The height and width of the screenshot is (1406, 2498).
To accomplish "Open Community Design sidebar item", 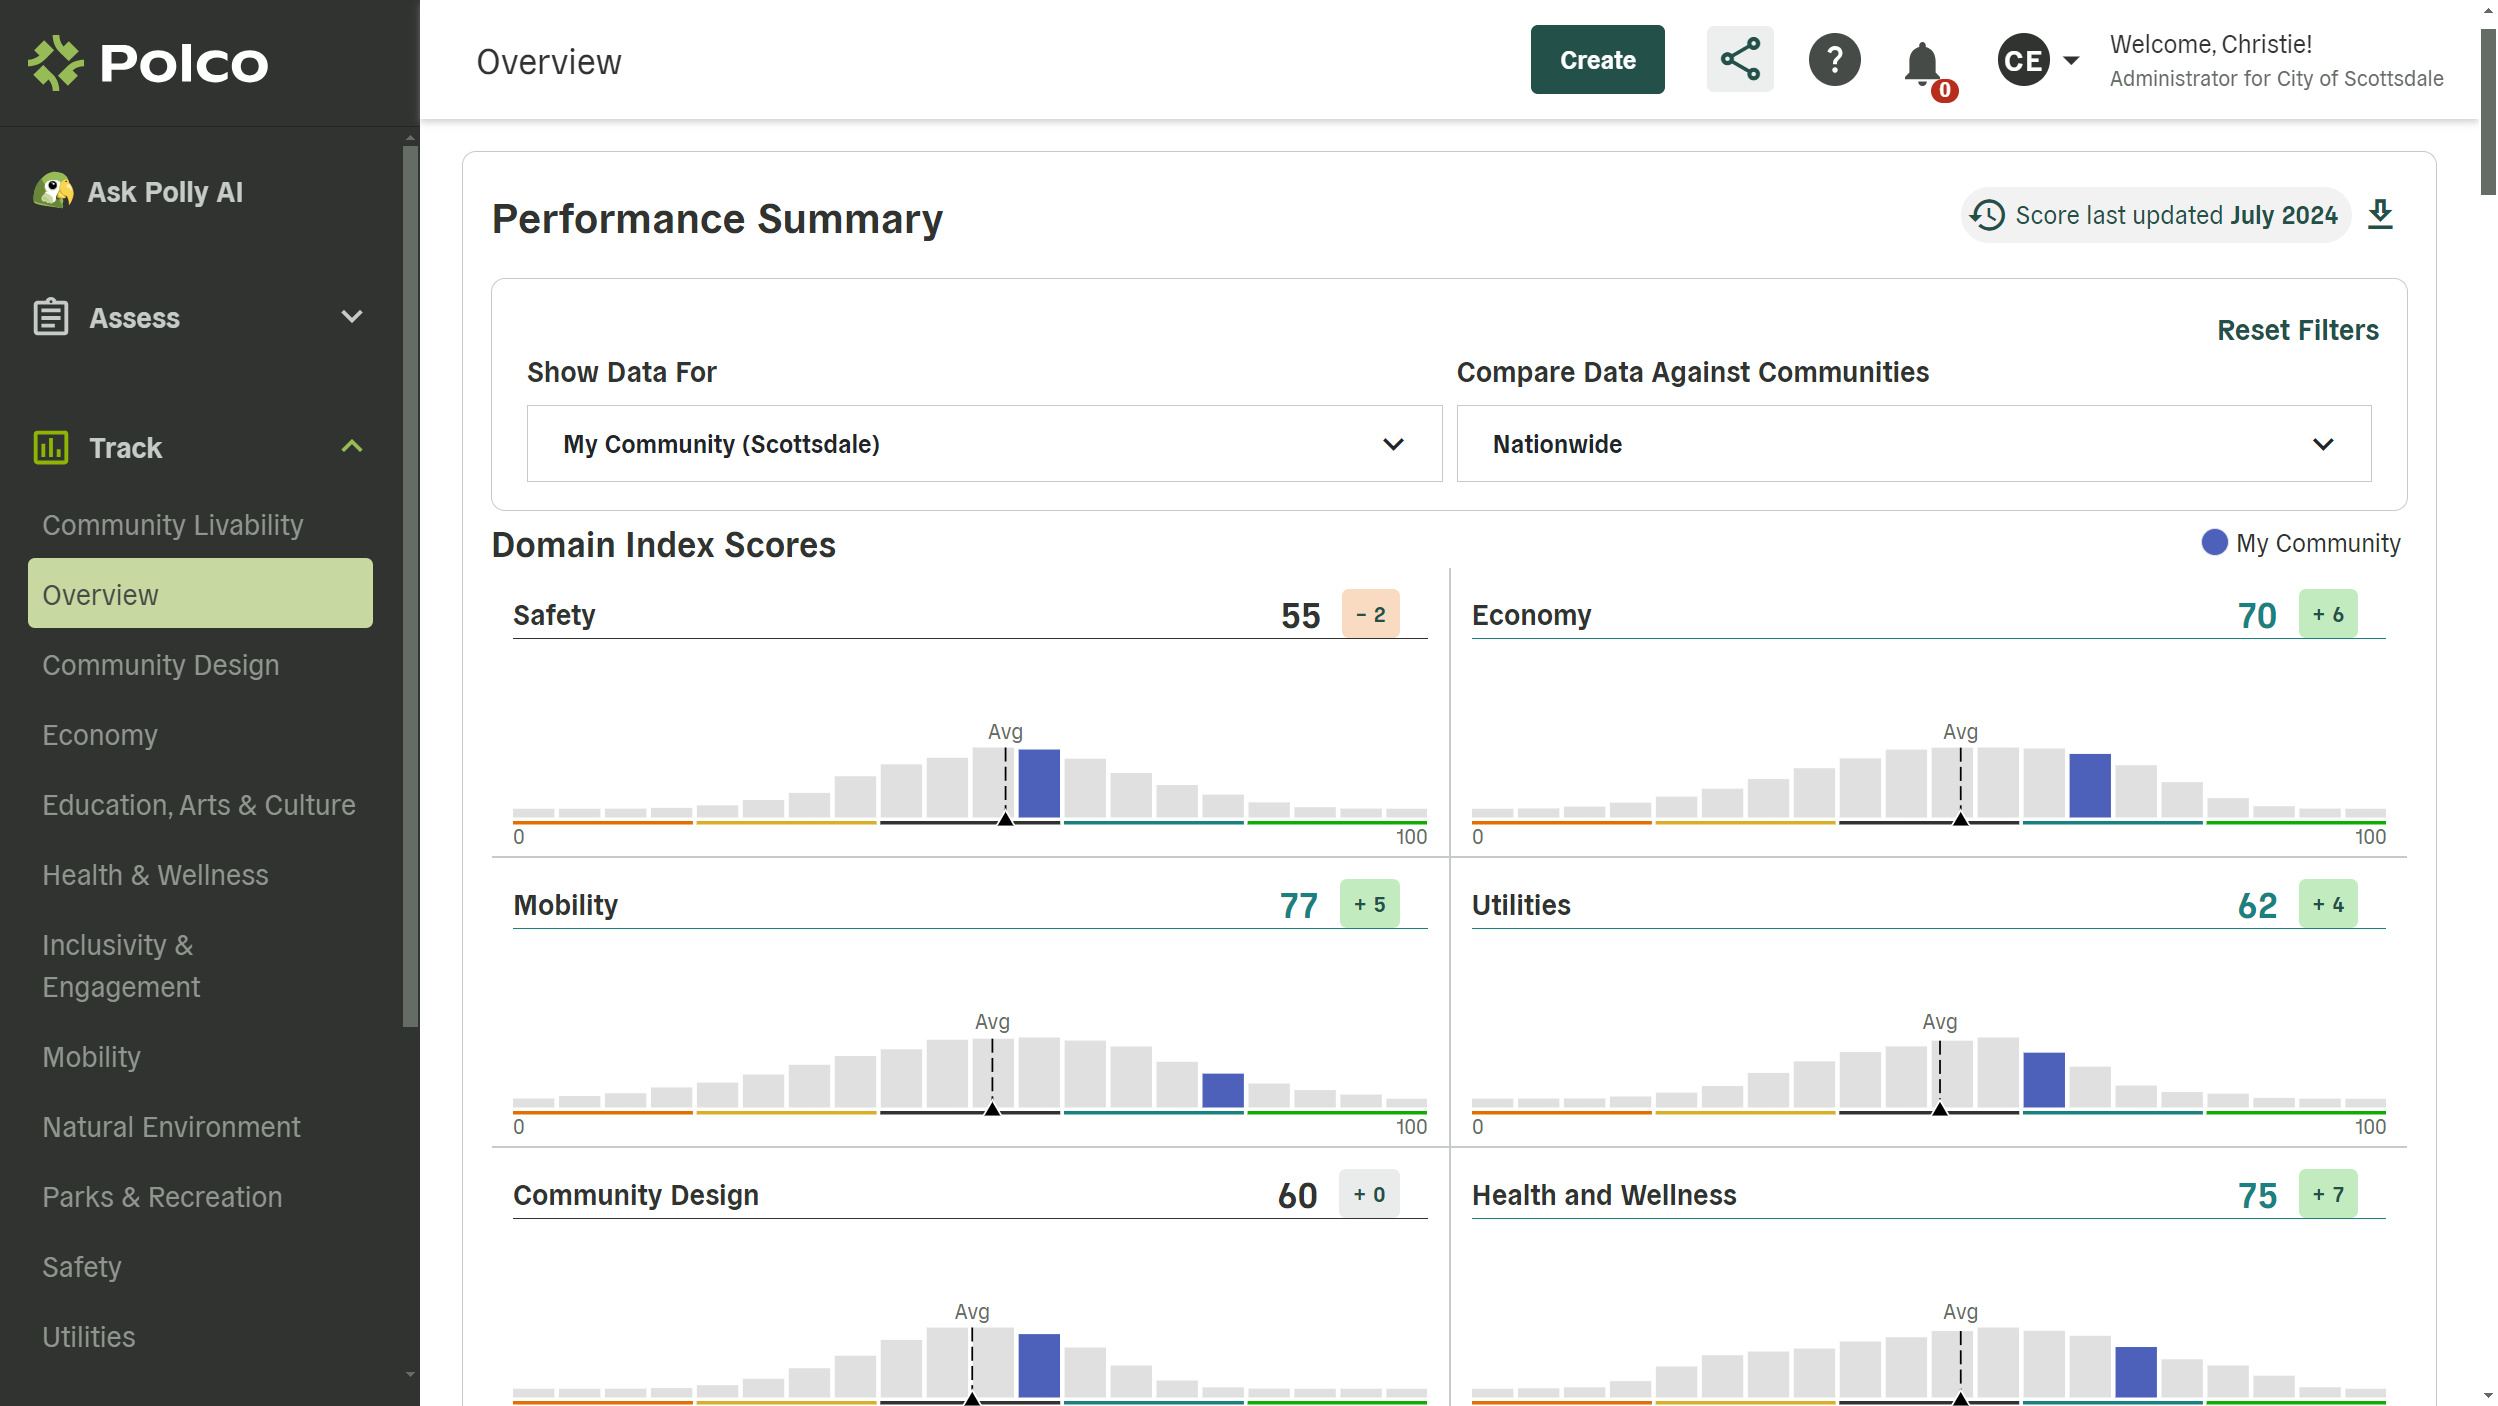I will [x=161, y=665].
